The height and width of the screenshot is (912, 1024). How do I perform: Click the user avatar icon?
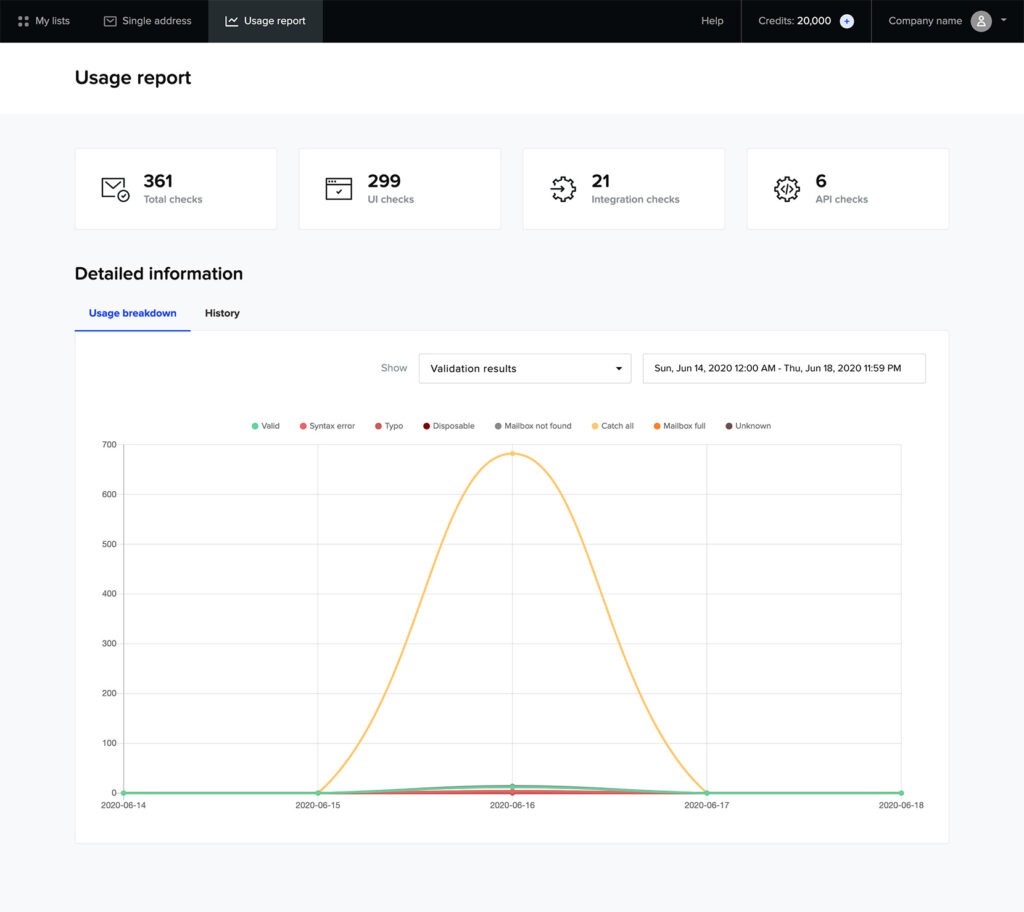(981, 21)
